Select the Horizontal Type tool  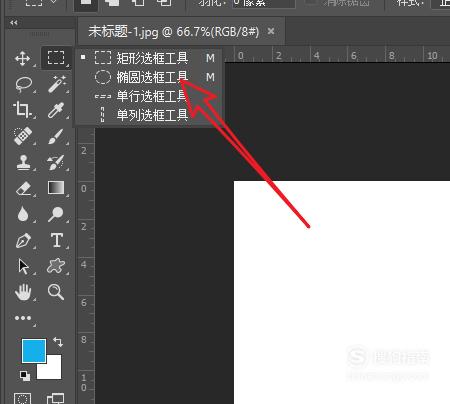[57, 240]
